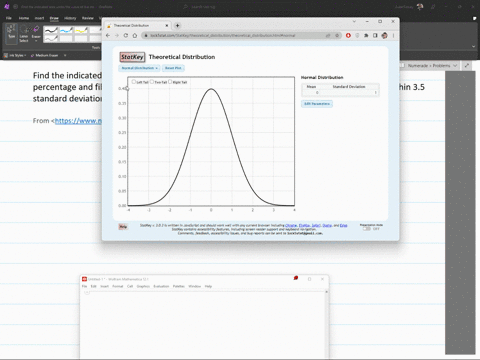Open the browser extensions puzzle menu
480x360 pixels.
pyautogui.click(x=366, y=35)
